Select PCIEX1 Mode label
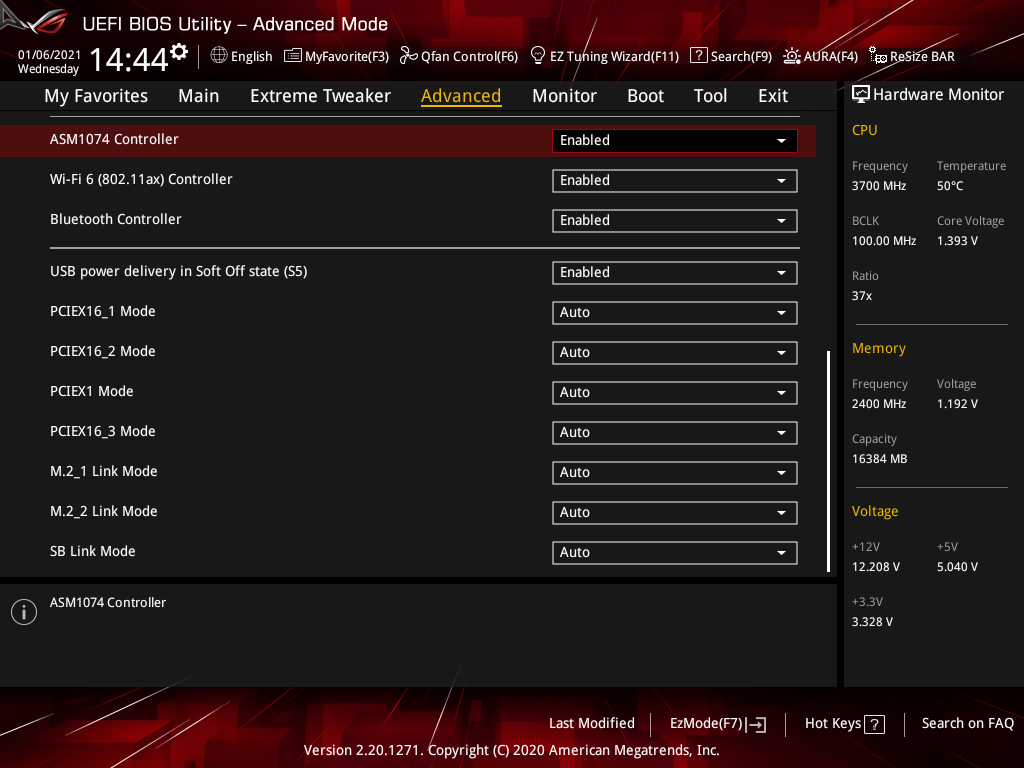 tap(91, 392)
